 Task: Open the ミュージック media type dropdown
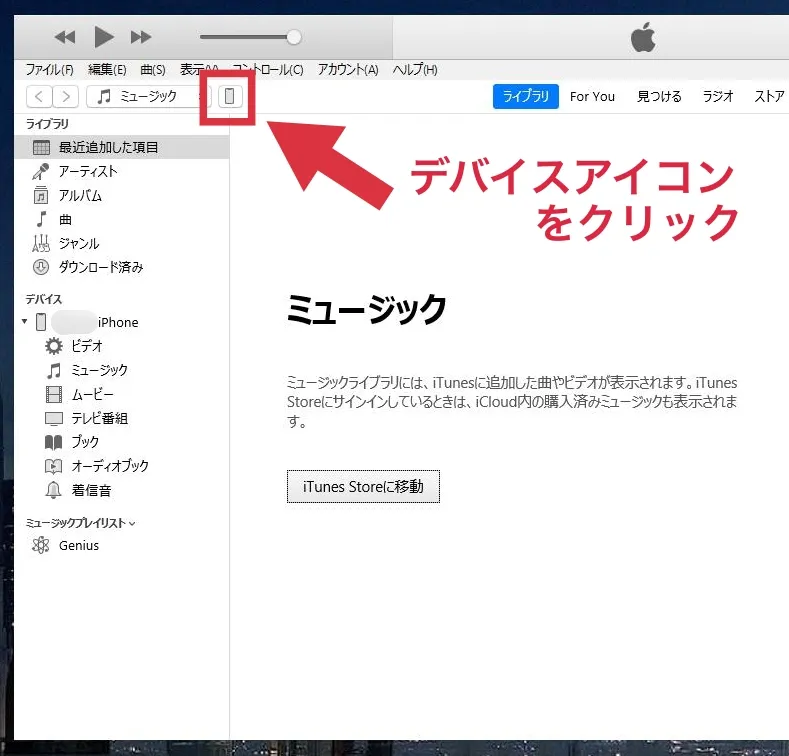click(148, 97)
